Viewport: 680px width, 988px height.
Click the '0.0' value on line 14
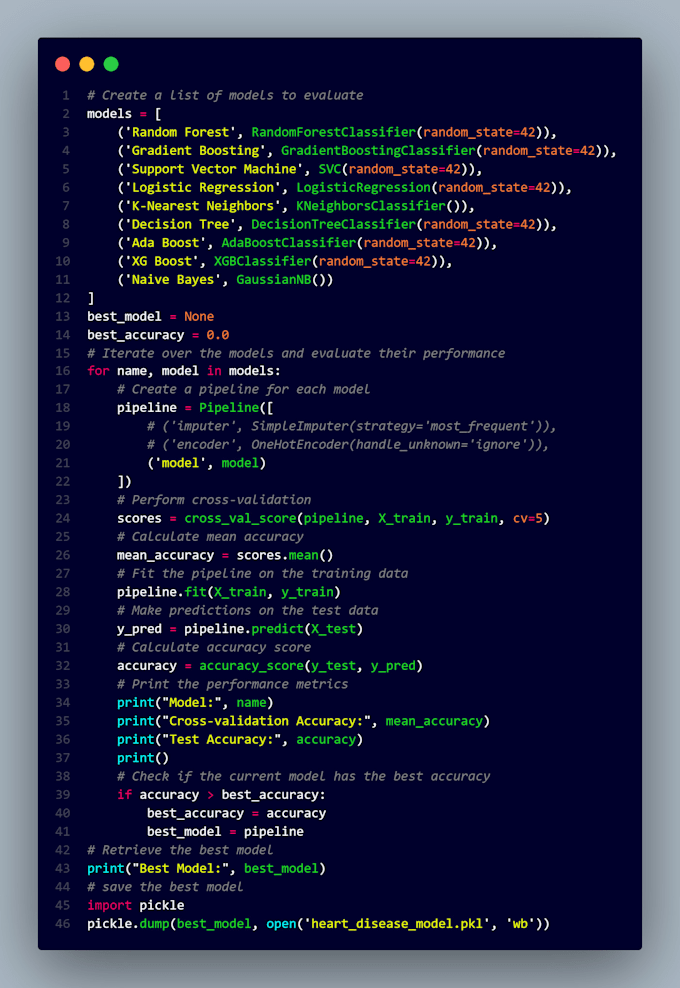[x=217, y=335]
